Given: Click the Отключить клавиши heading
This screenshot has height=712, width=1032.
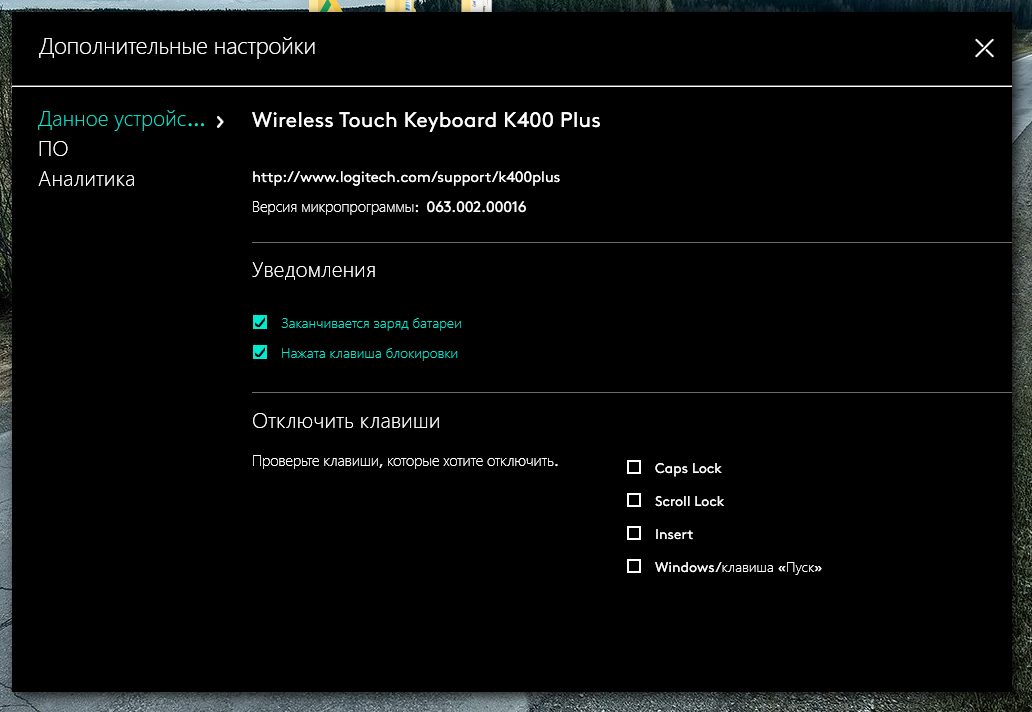Looking at the screenshot, I should pyautogui.click(x=346, y=421).
